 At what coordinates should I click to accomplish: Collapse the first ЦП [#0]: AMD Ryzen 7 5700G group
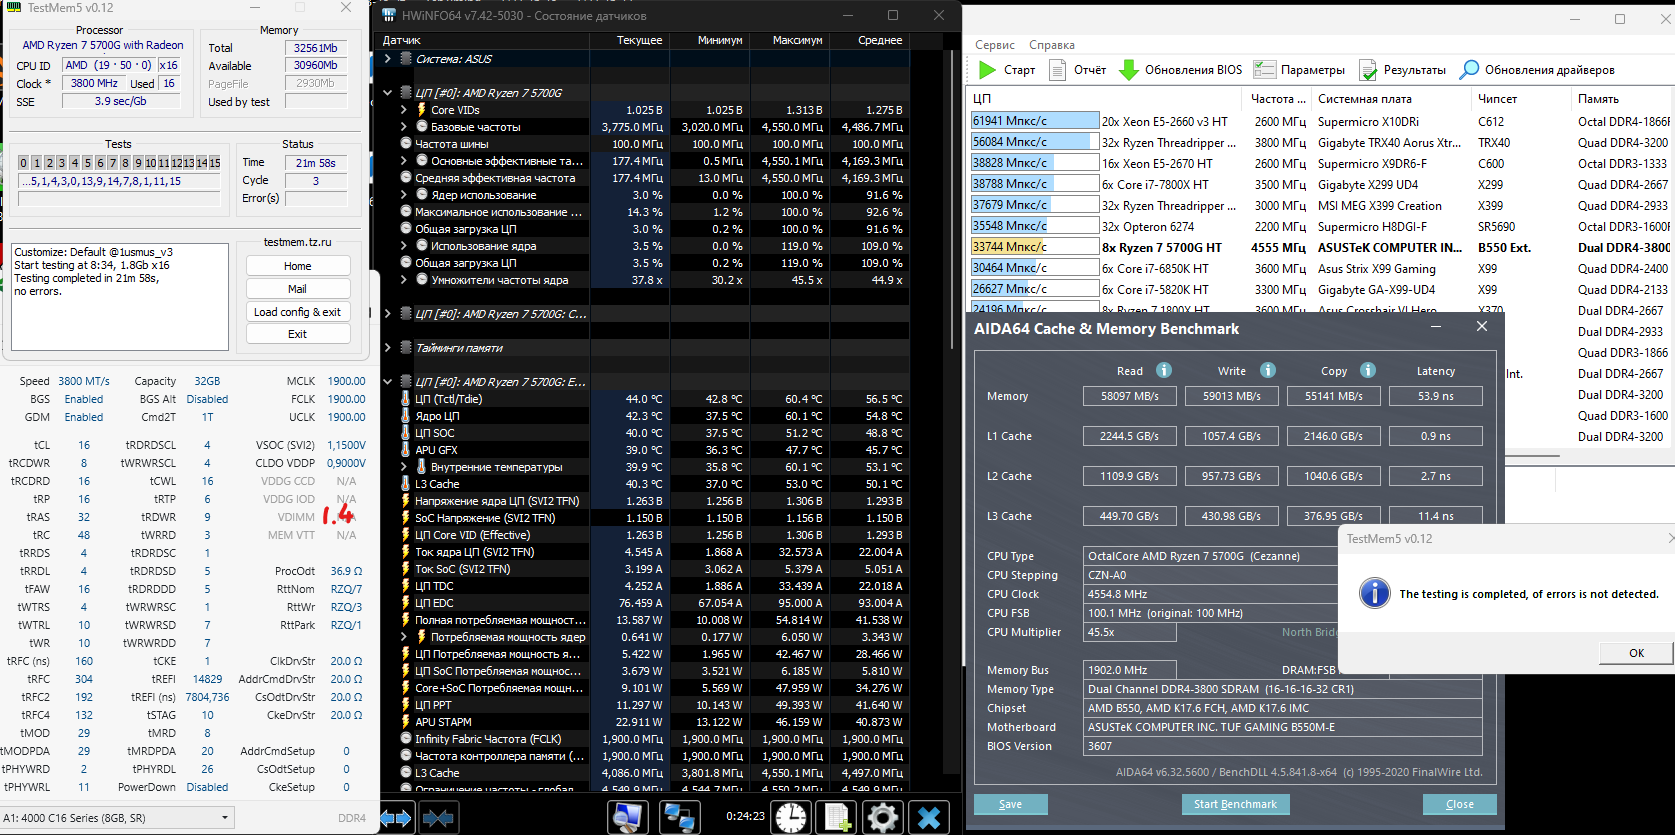[x=387, y=93]
